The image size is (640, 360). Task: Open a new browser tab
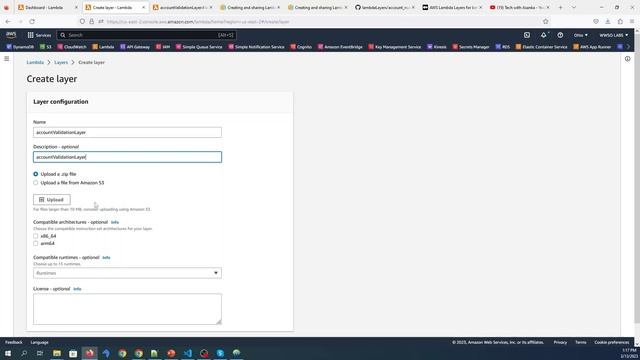coord(560,7)
